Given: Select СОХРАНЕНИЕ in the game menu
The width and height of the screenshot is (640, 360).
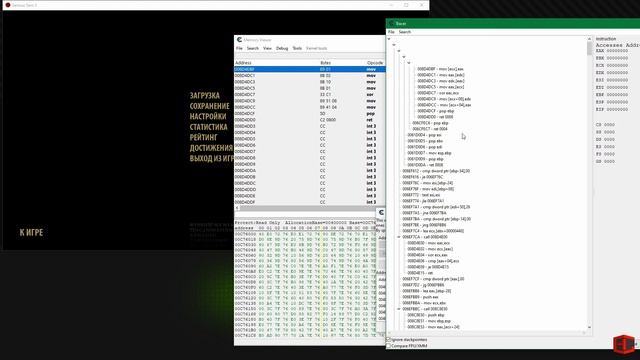Looking at the screenshot, I should tap(209, 106).
